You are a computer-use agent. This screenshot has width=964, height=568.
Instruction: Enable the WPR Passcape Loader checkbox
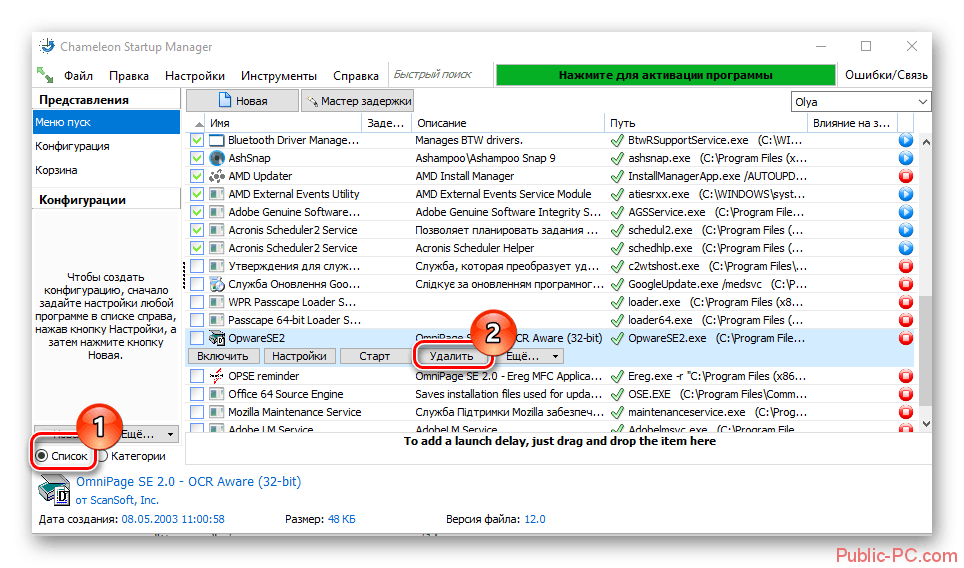pyautogui.click(x=197, y=302)
